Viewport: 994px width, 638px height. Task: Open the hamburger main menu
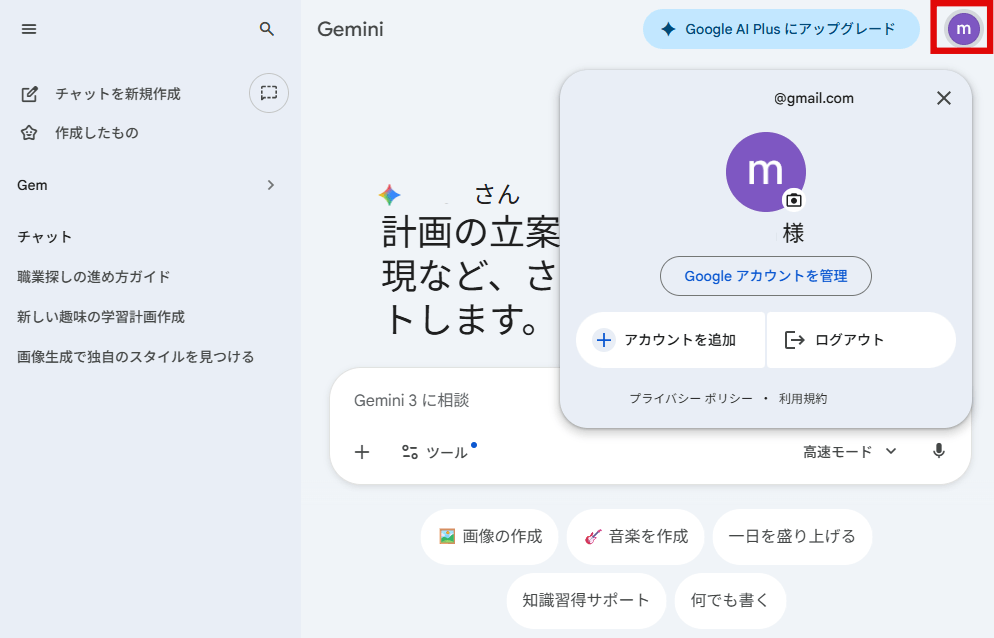click(x=29, y=29)
